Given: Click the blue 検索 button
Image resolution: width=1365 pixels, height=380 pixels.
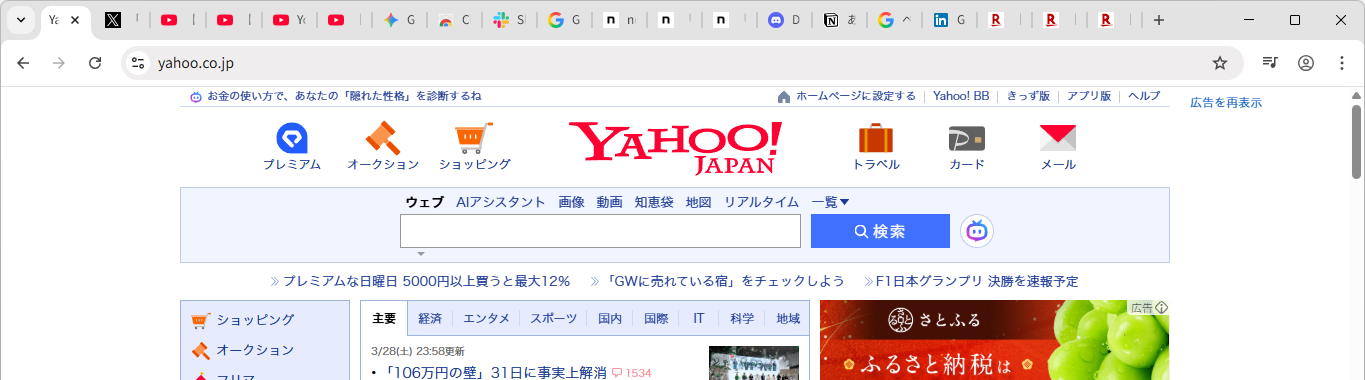Looking at the screenshot, I should pyautogui.click(x=880, y=231).
